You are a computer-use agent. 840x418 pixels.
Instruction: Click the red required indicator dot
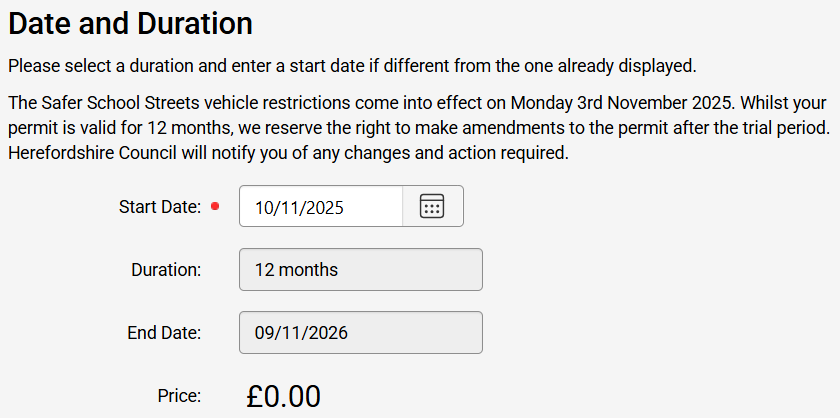click(215, 208)
